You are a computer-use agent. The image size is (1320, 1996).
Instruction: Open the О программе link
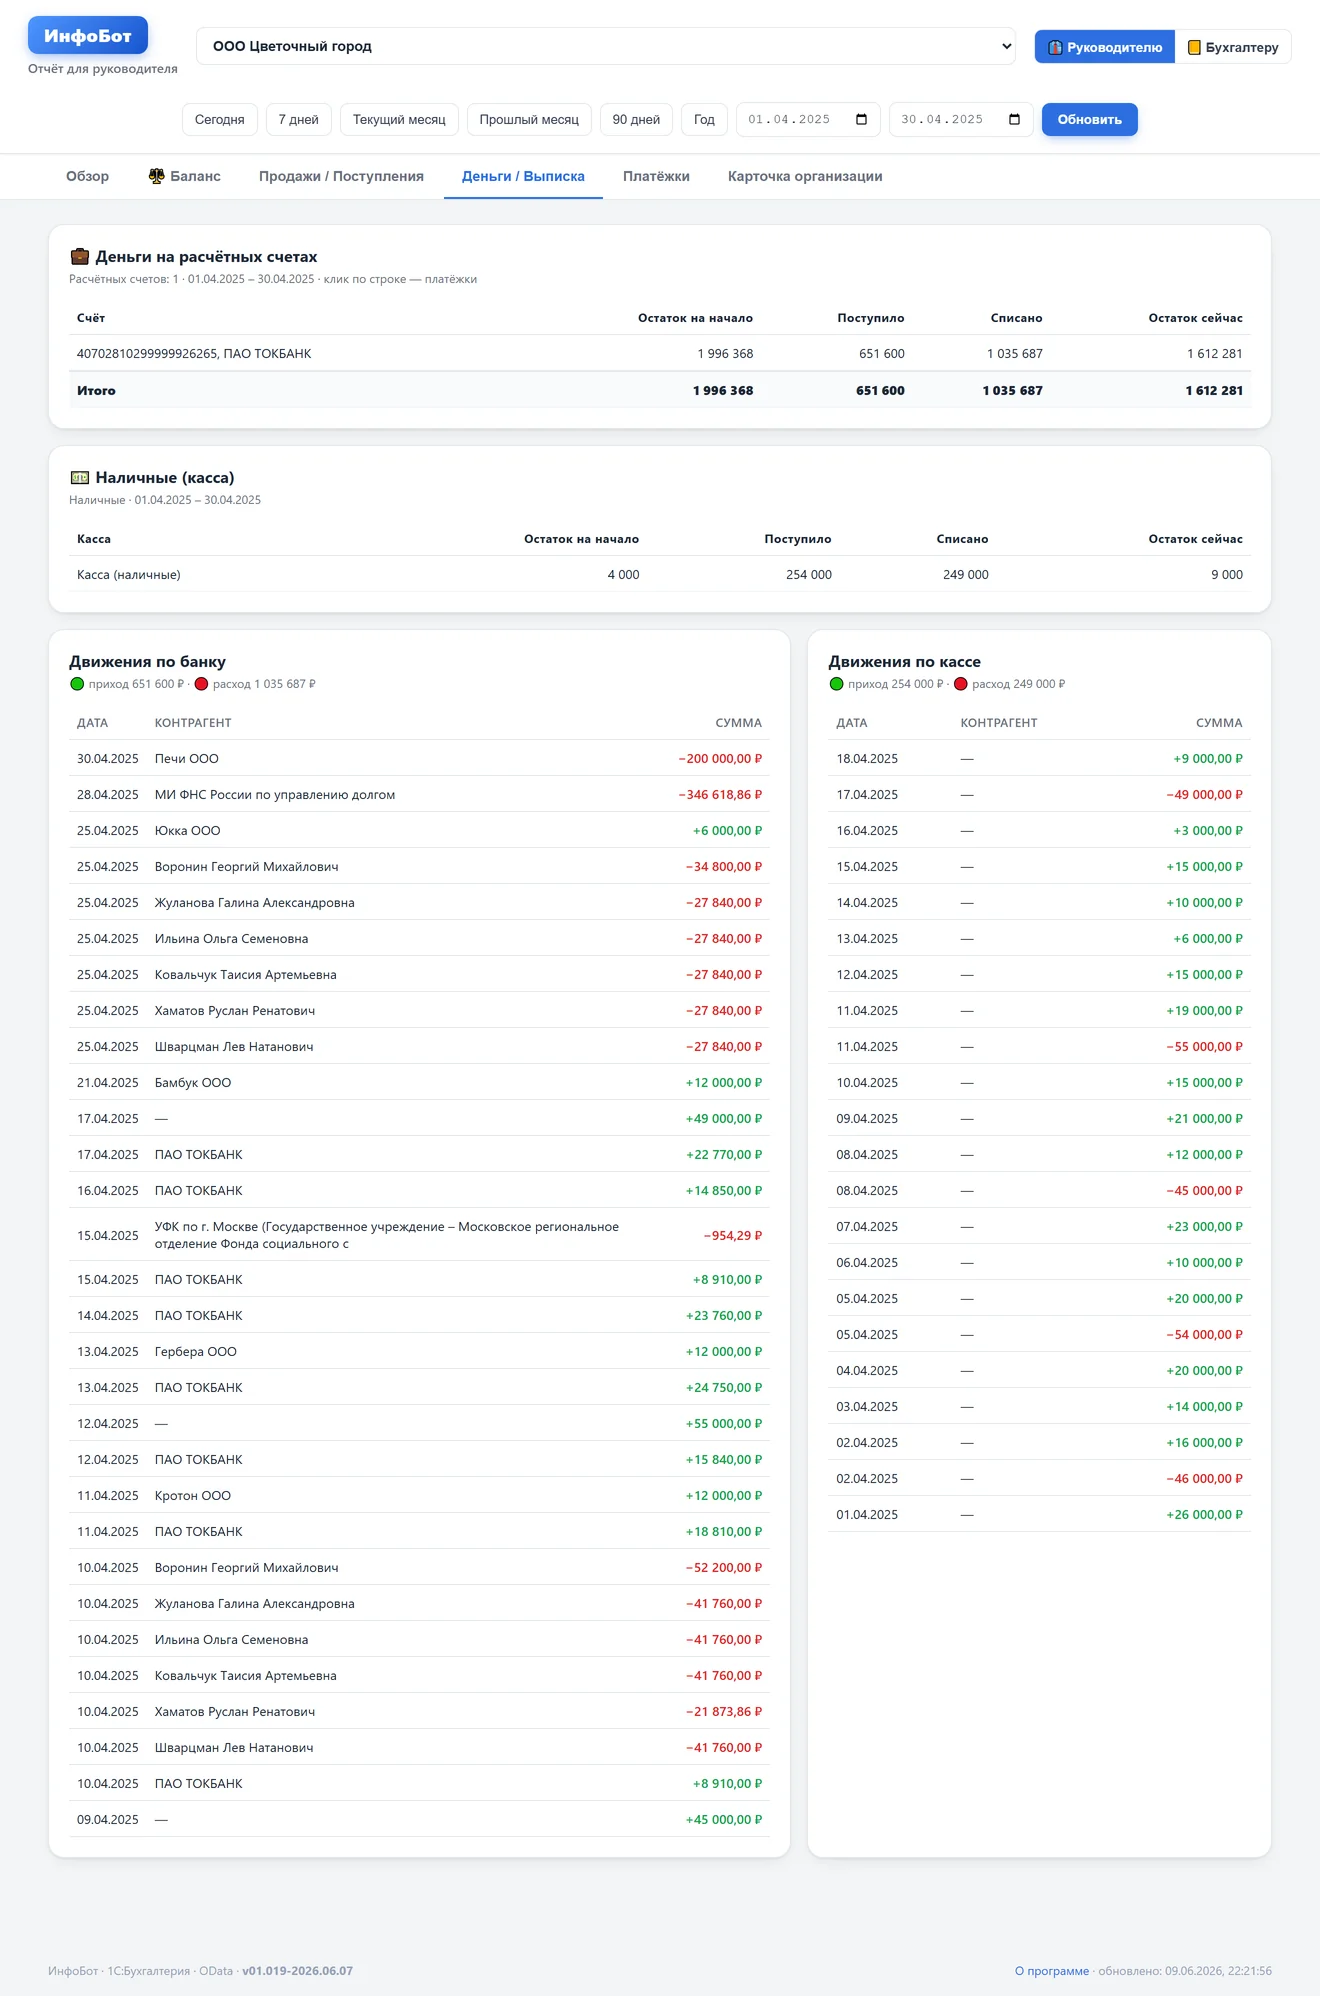tap(1052, 1971)
